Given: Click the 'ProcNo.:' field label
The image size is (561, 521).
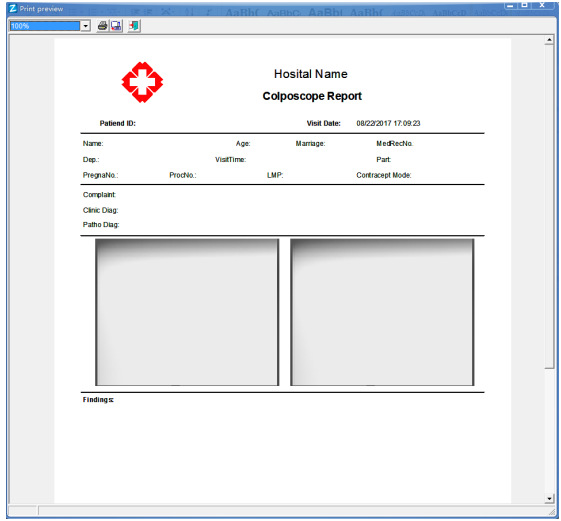Looking at the screenshot, I should (182, 175).
